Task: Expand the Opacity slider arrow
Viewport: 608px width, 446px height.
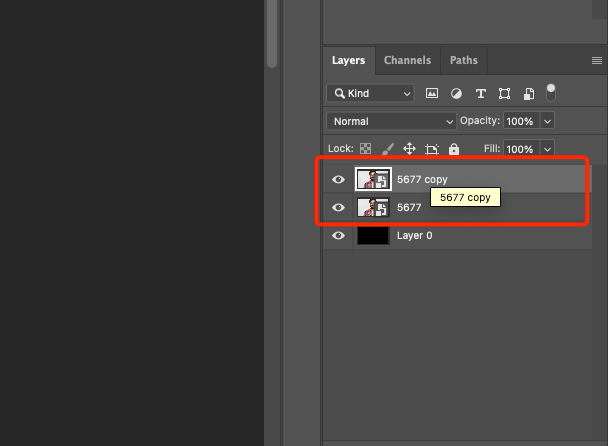Action: coord(547,121)
